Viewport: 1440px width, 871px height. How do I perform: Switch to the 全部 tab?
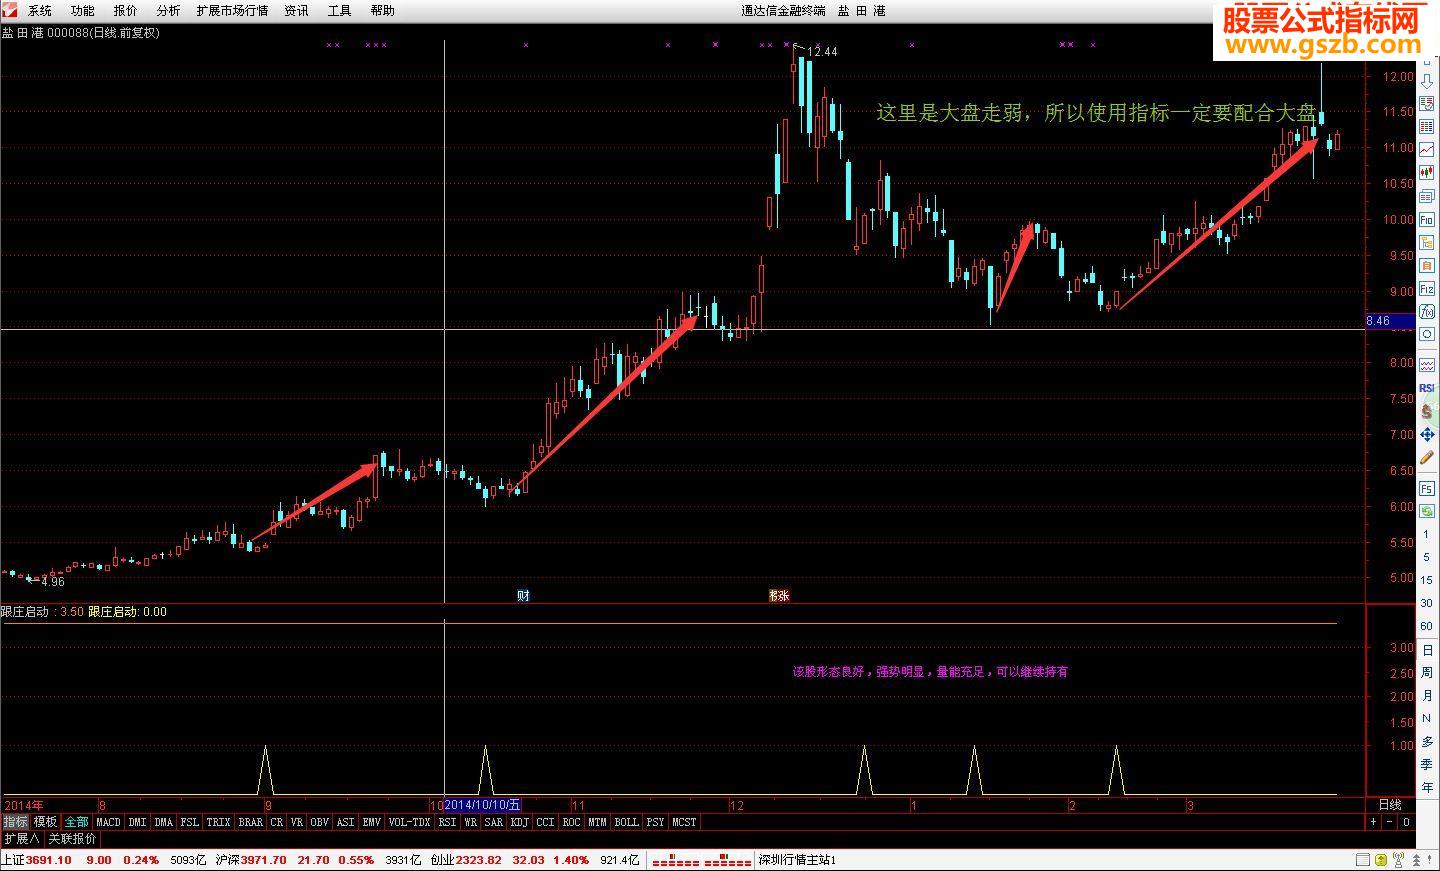click(x=77, y=822)
